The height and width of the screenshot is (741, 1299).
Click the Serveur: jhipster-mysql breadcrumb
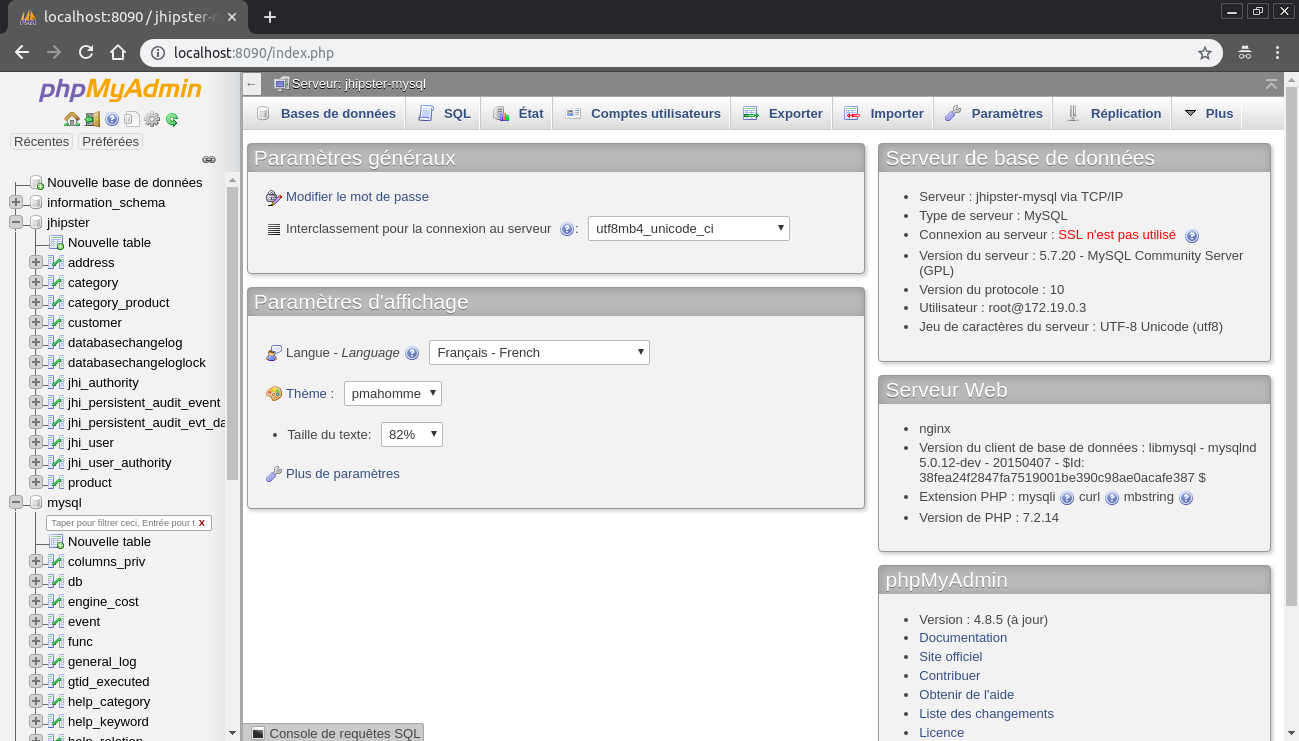358,84
